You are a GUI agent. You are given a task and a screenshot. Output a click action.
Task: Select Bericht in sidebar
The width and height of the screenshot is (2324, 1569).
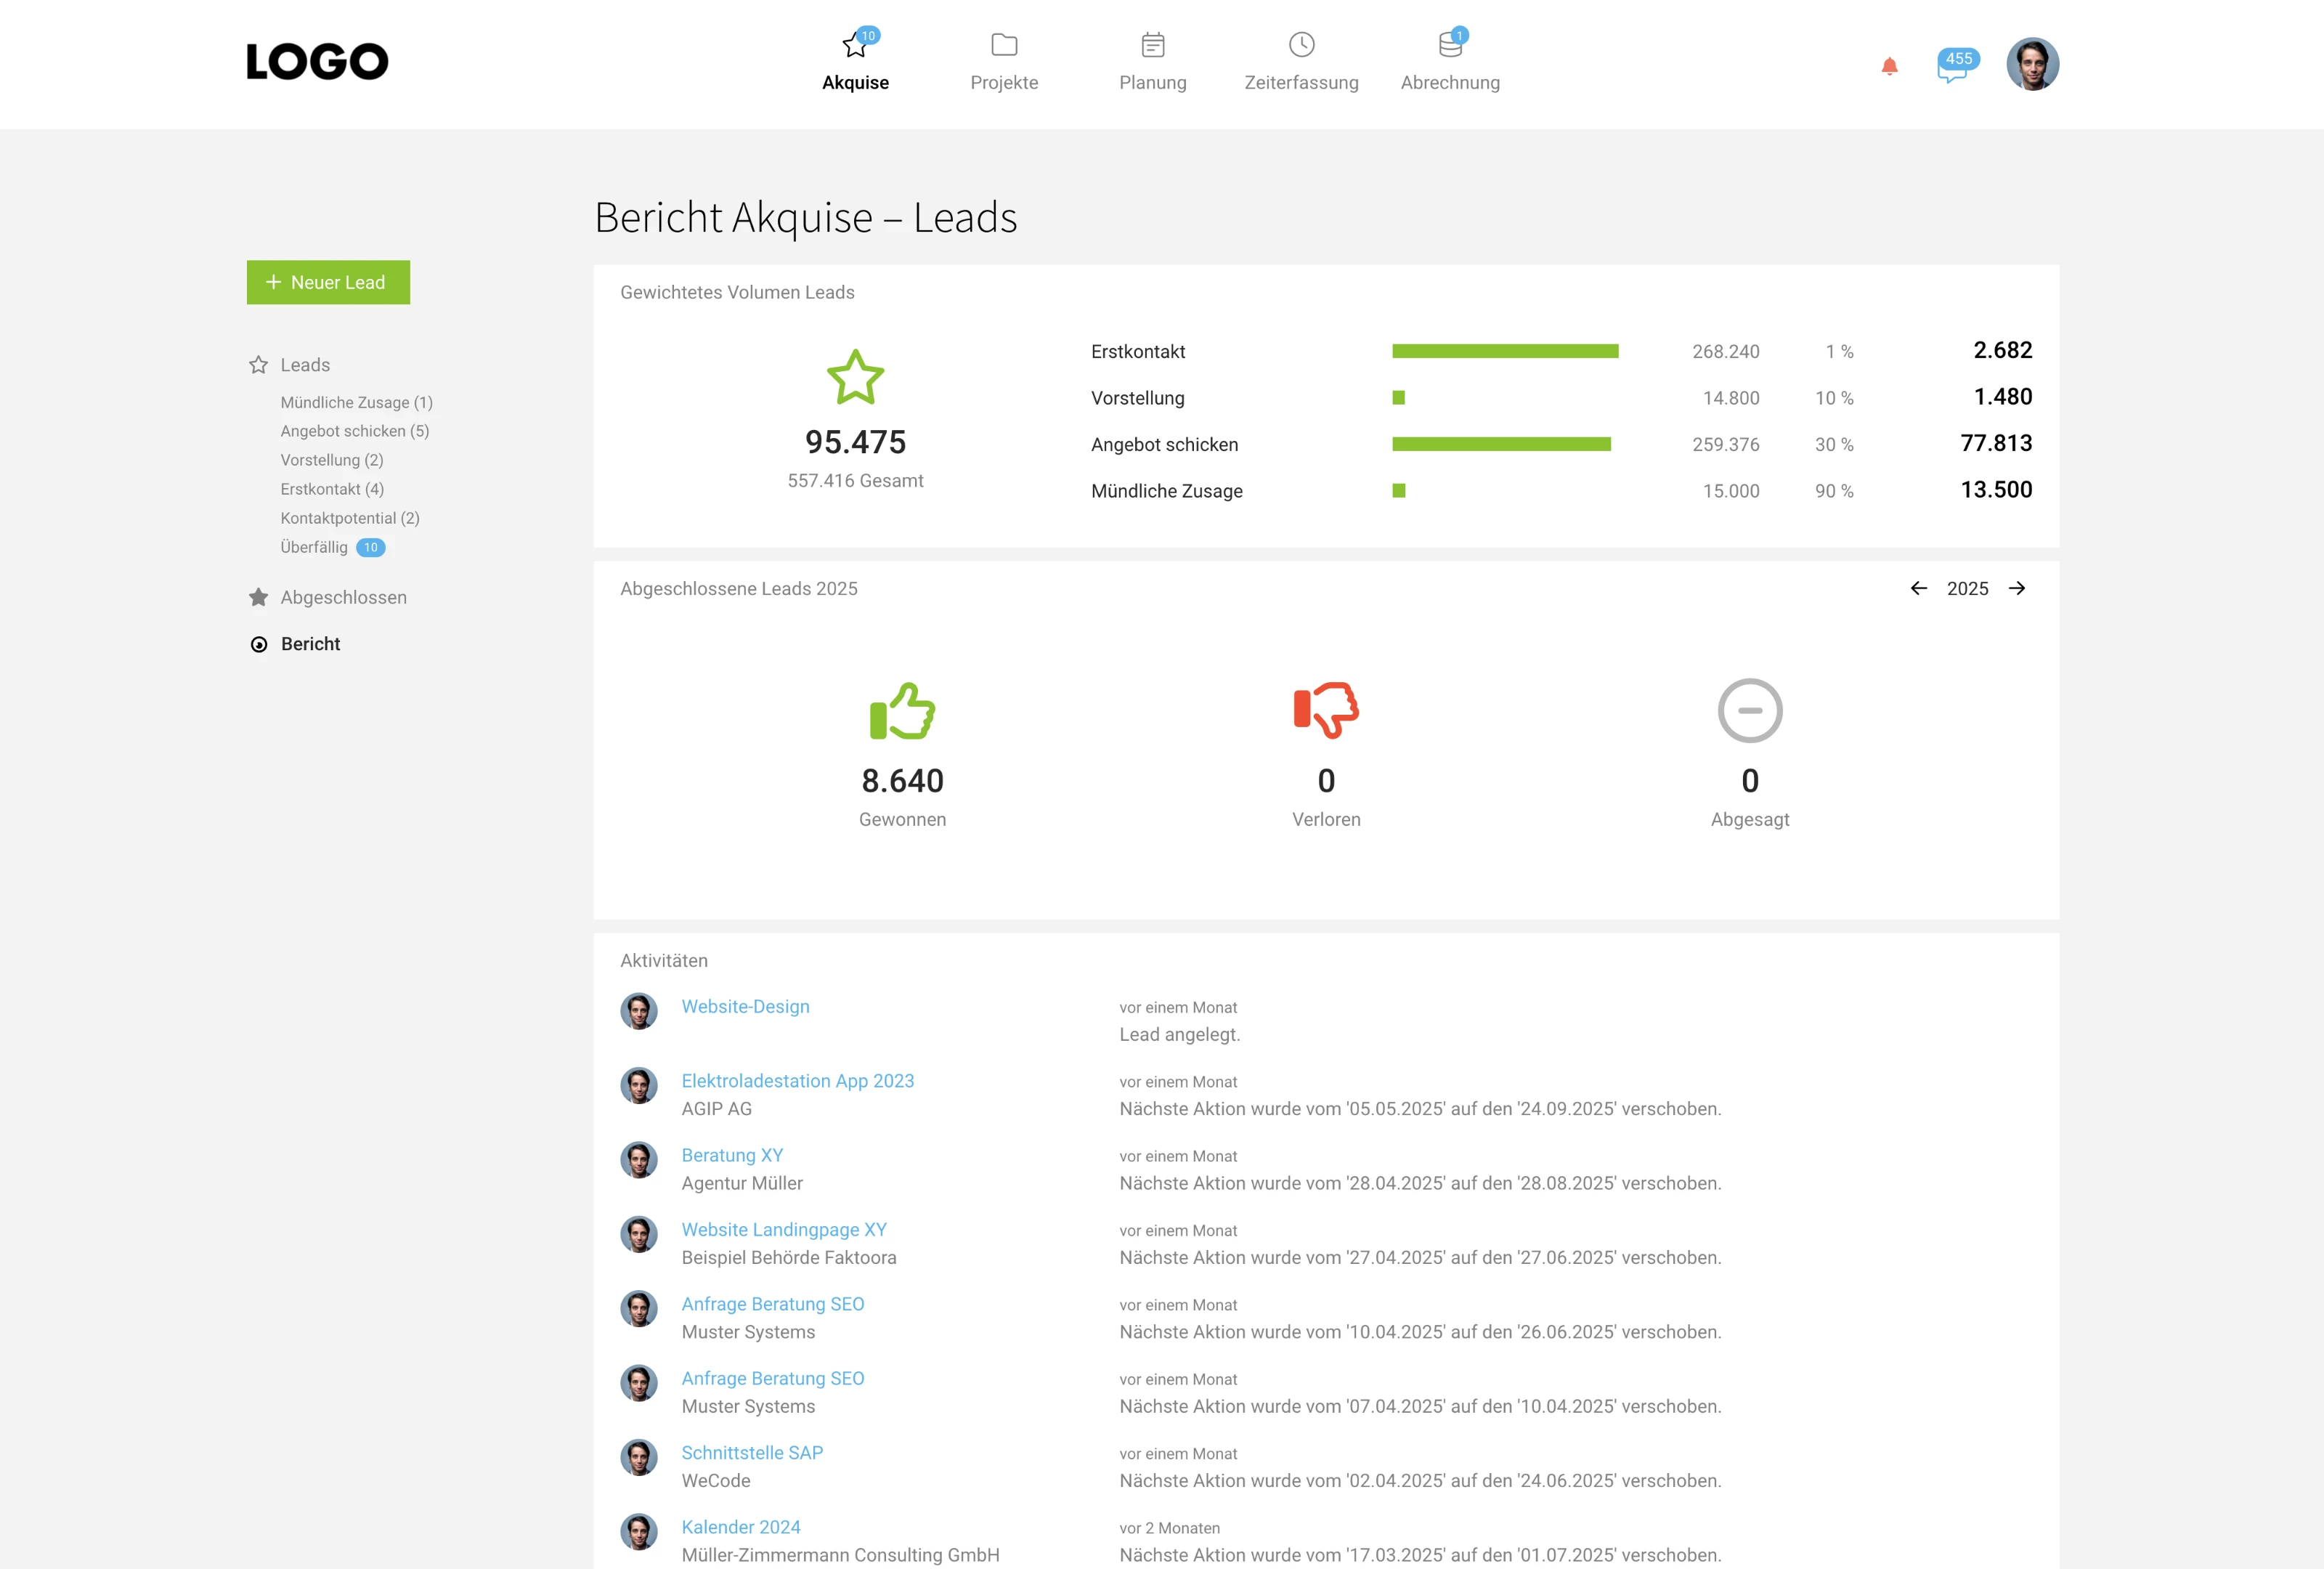click(x=310, y=644)
